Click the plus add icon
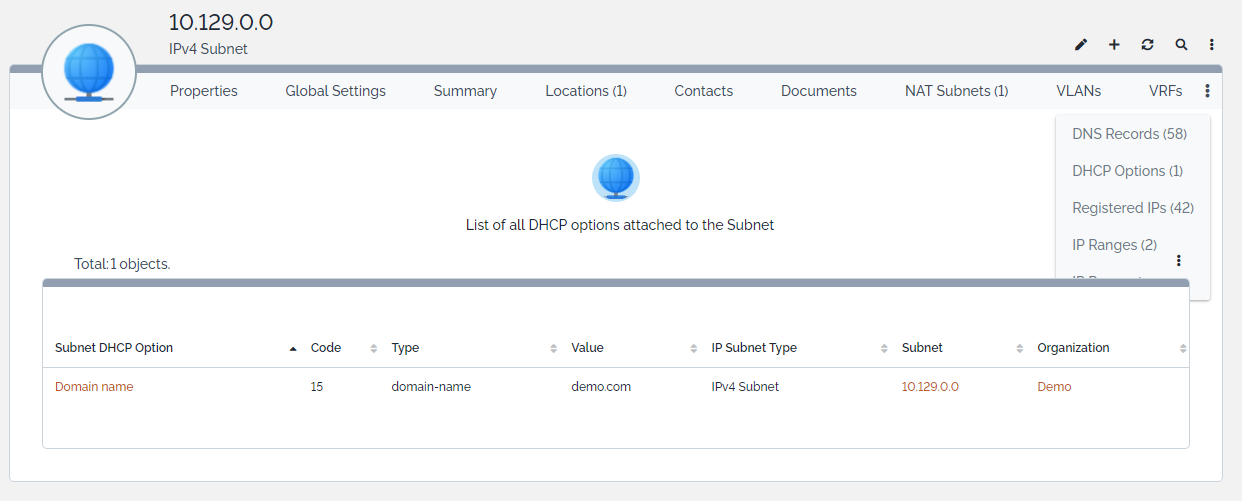The height and width of the screenshot is (501, 1242). coord(1114,45)
